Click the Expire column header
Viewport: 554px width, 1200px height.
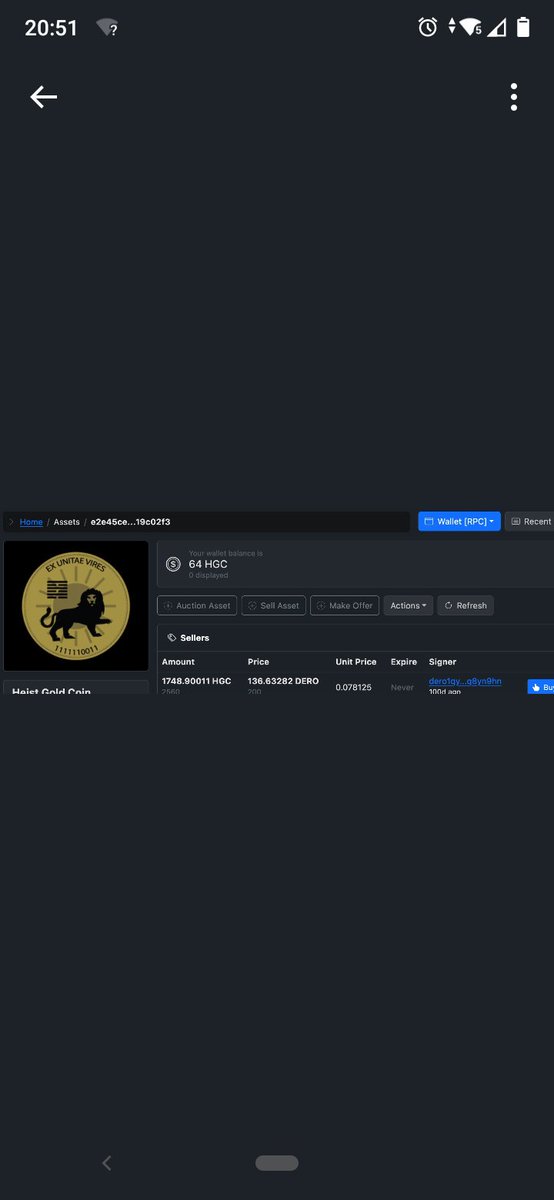coord(404,662)
